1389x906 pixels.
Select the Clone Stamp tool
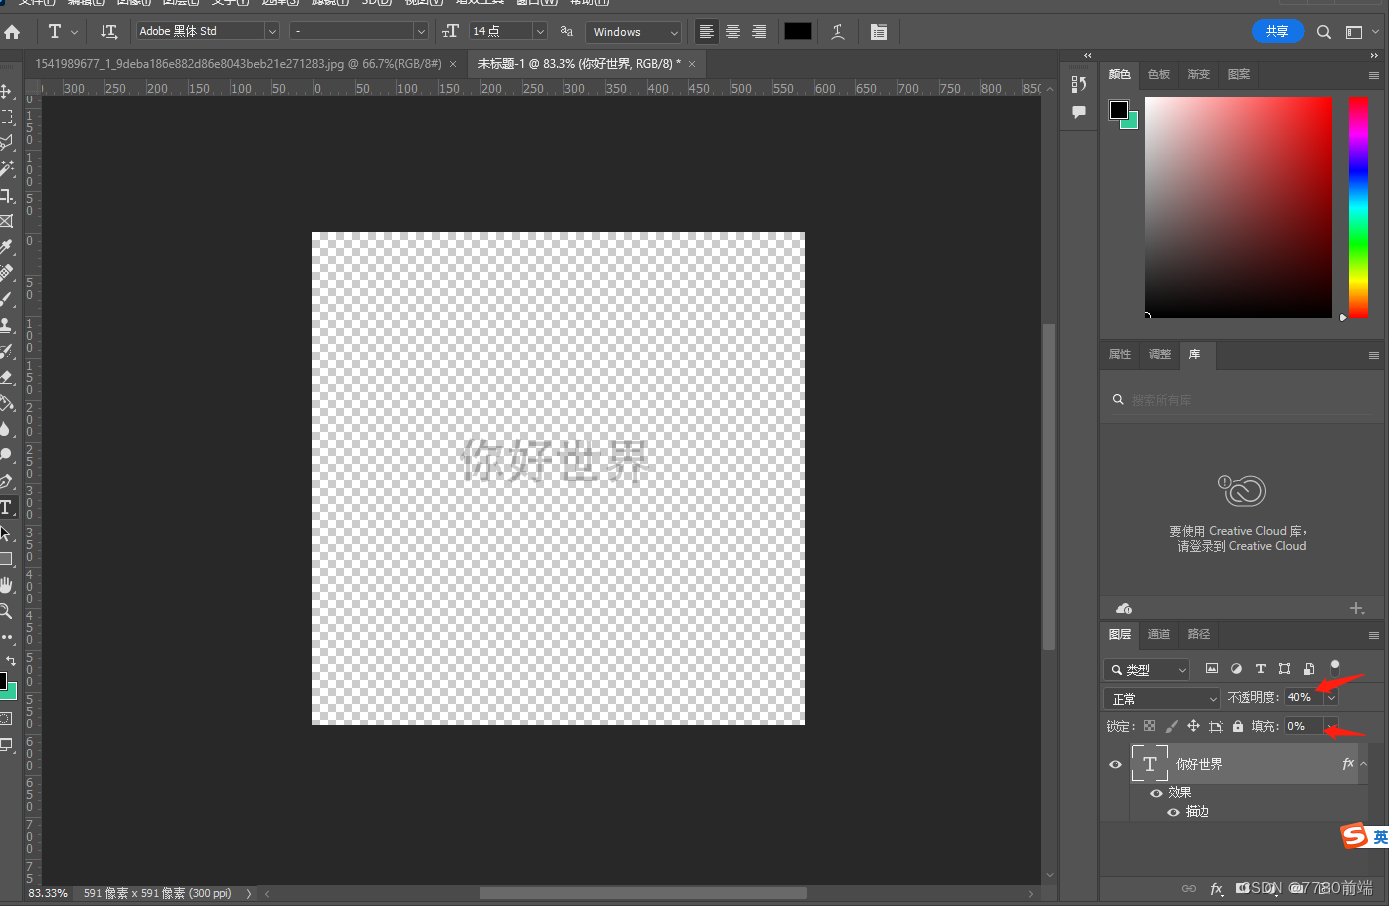click(7, 325)
